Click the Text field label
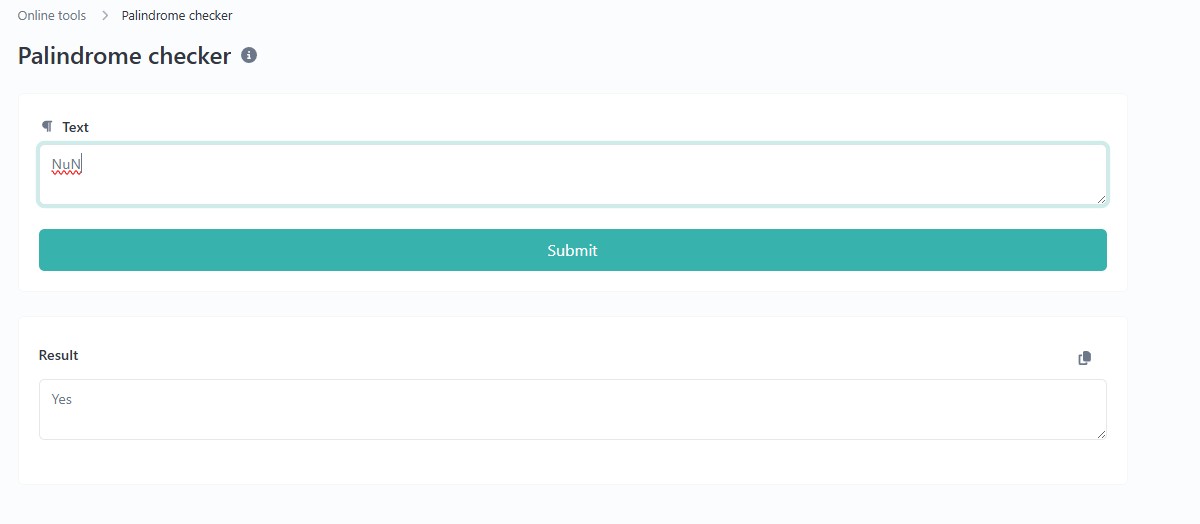Image resolution: width=1200 pixels, height=524 pixels. (x=75, y=127)
